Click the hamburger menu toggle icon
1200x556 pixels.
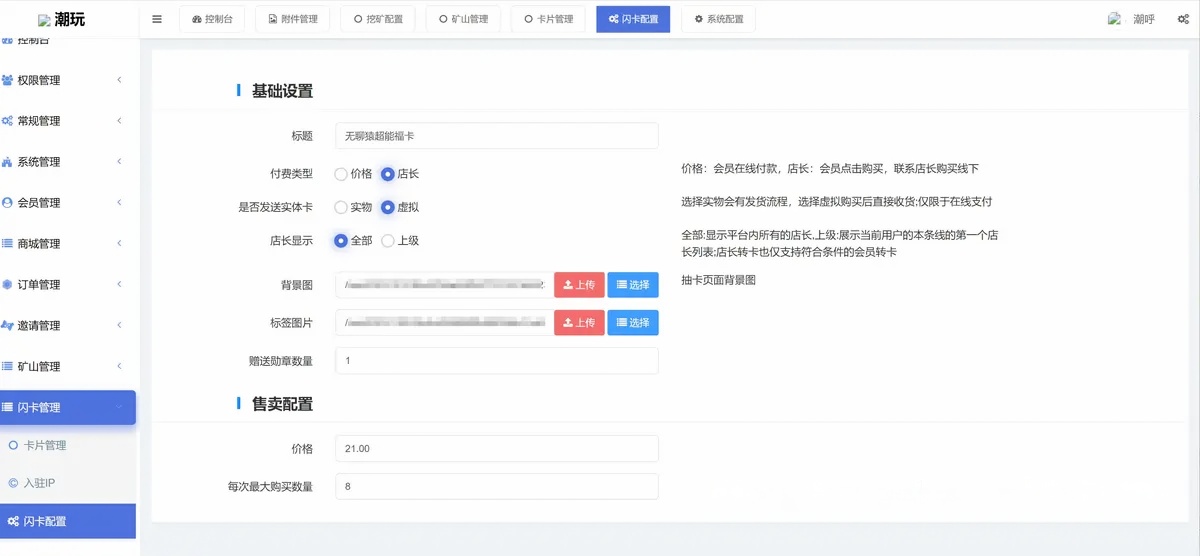point(157,19)
